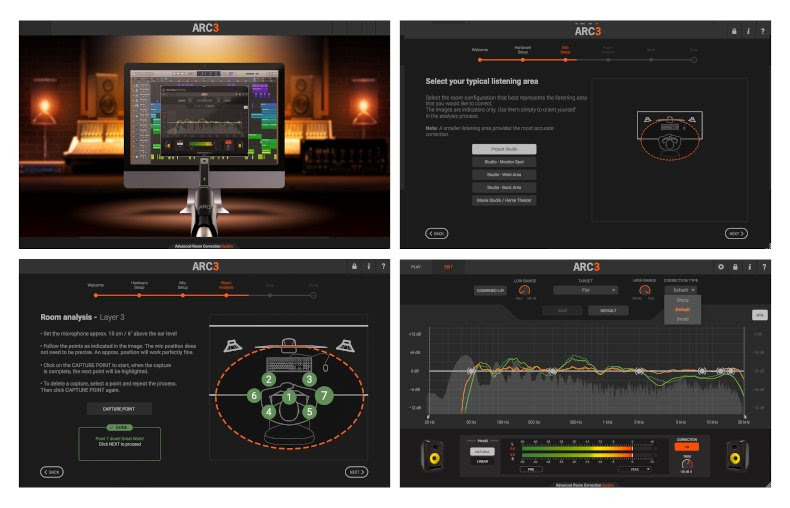Toggle the Correction ON button

click(x=686, y=446)
